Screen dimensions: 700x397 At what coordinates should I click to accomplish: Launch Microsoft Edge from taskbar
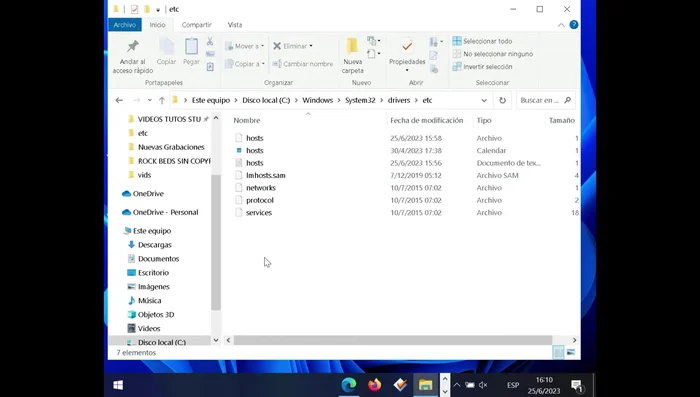(x=349, y=385)
